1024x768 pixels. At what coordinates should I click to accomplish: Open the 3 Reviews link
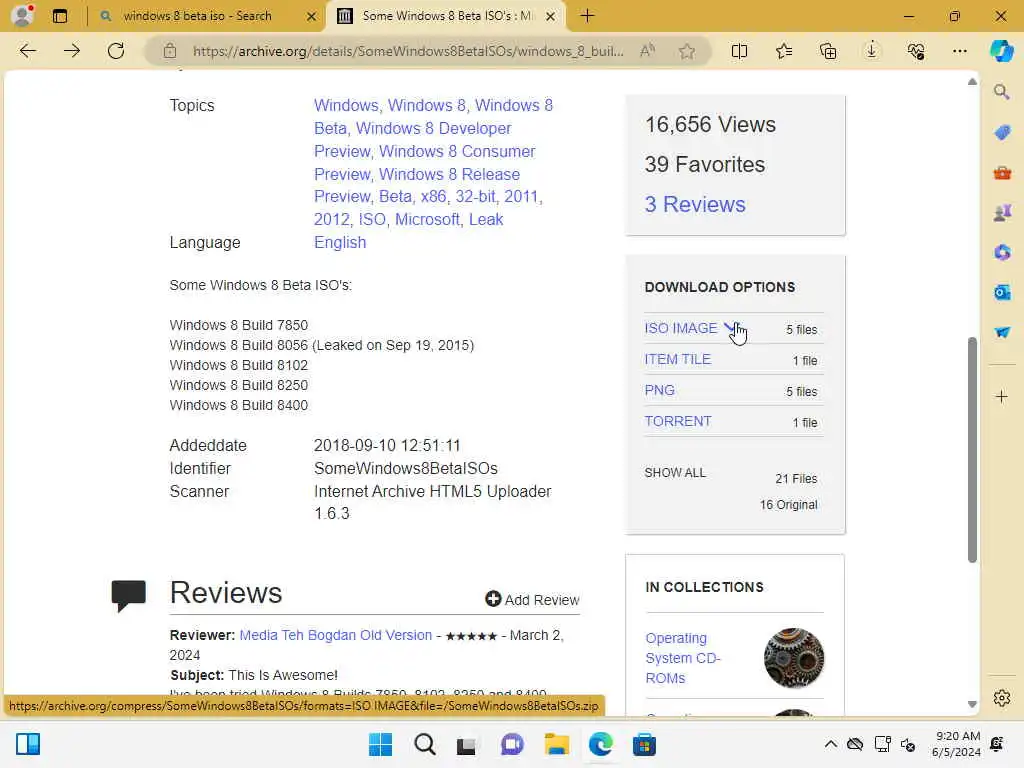(x=695, y=204)
